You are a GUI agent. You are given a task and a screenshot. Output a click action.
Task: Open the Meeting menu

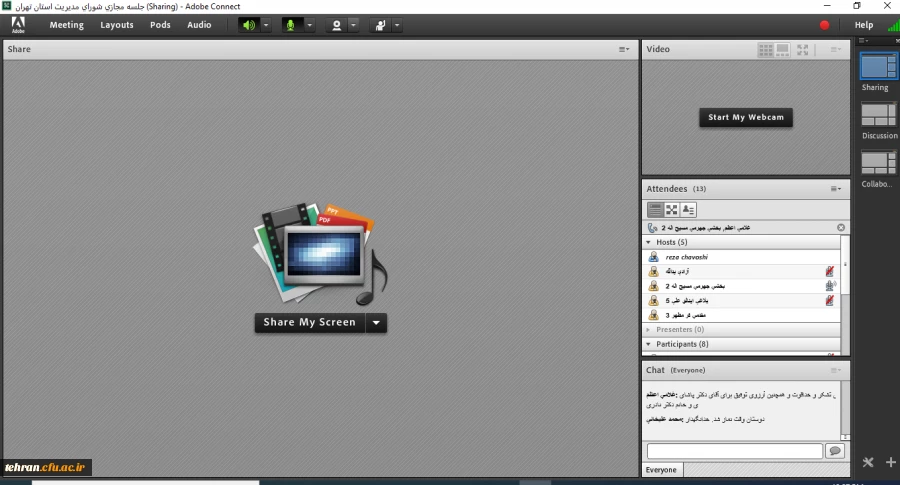(66, 25)
